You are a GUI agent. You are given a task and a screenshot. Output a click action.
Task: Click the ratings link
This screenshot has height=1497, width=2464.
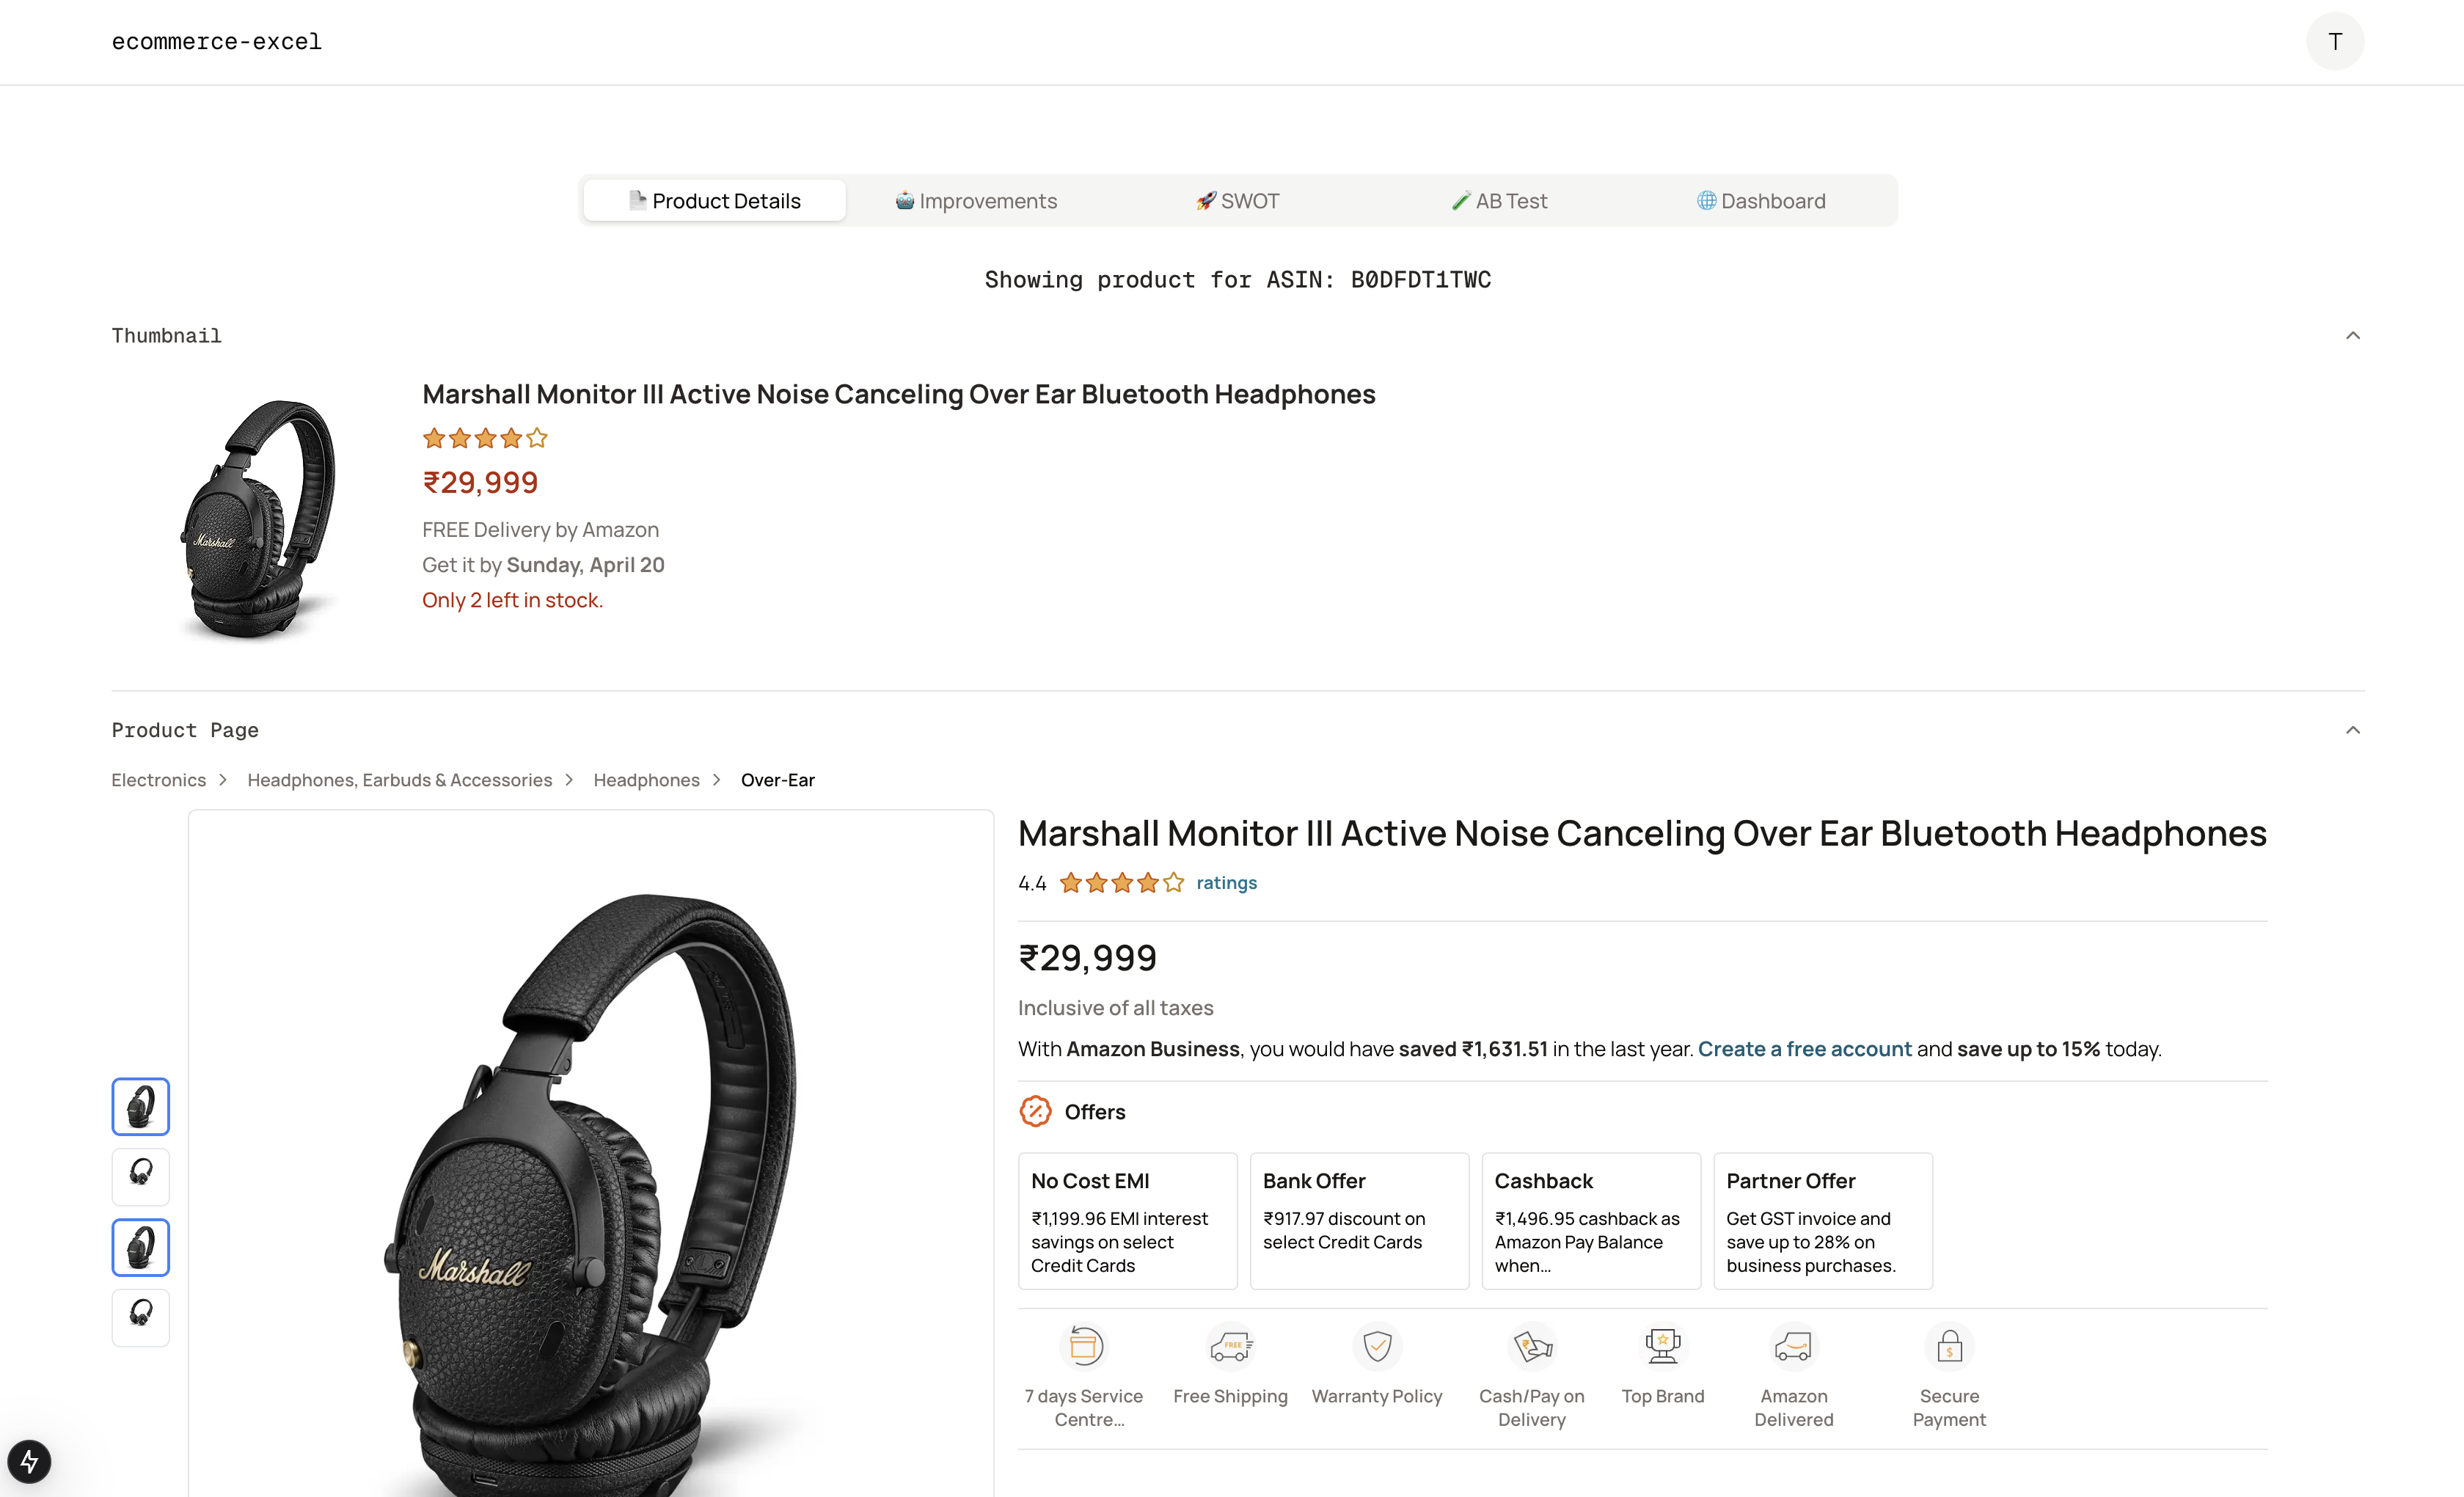pos(1226,883)
